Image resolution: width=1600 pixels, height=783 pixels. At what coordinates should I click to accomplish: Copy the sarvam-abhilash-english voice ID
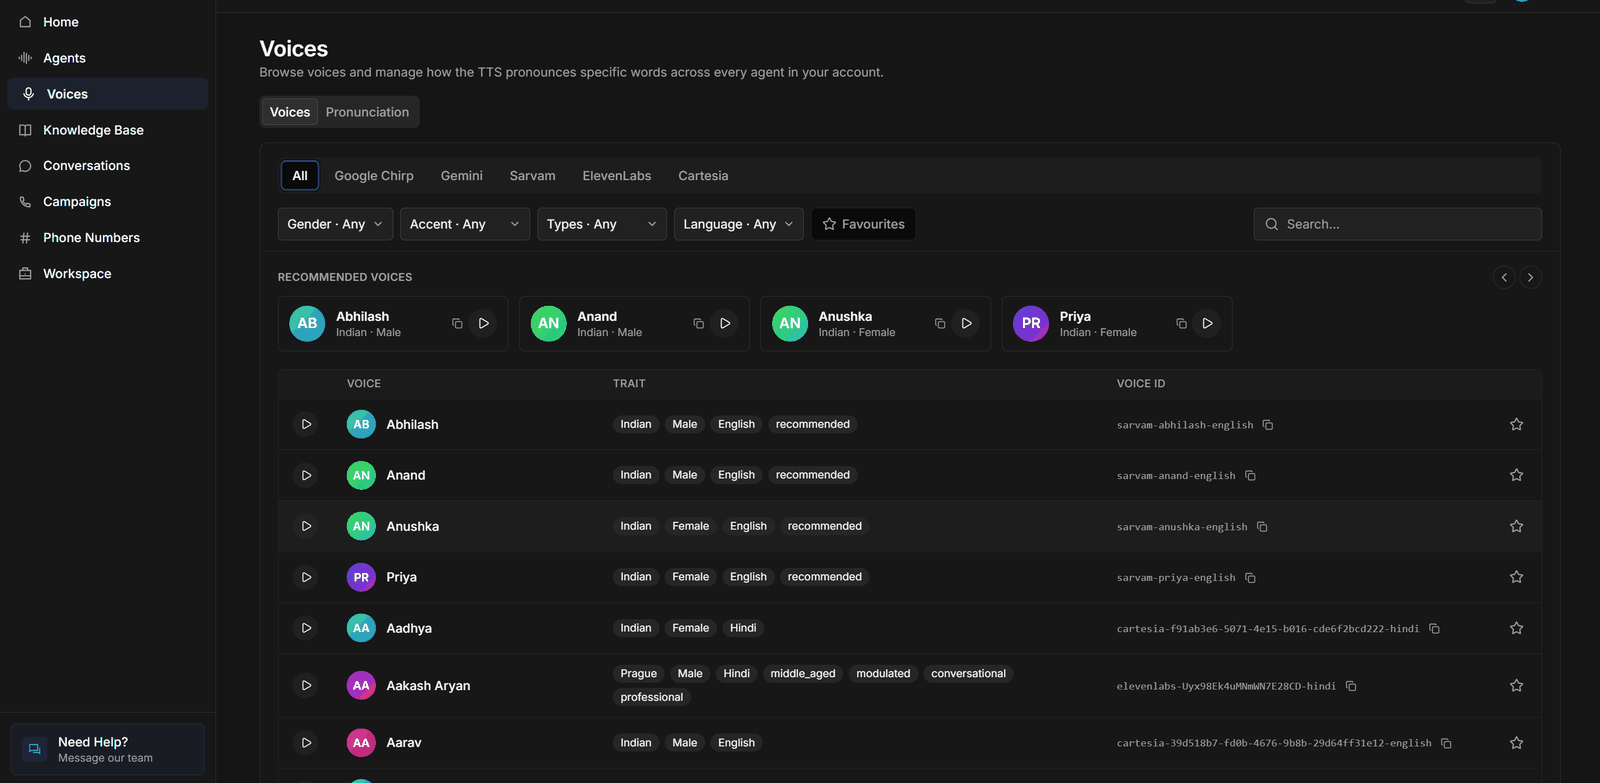pos(1268,425)
